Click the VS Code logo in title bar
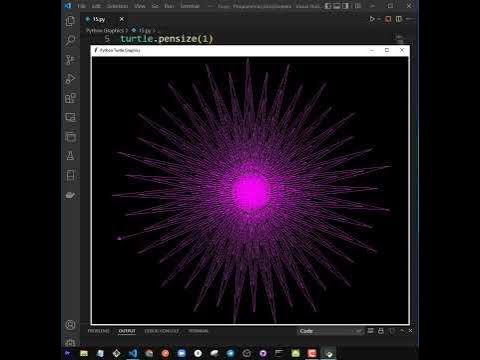The image size is (480, 360). pyautogui.click(x=68, y=6)
